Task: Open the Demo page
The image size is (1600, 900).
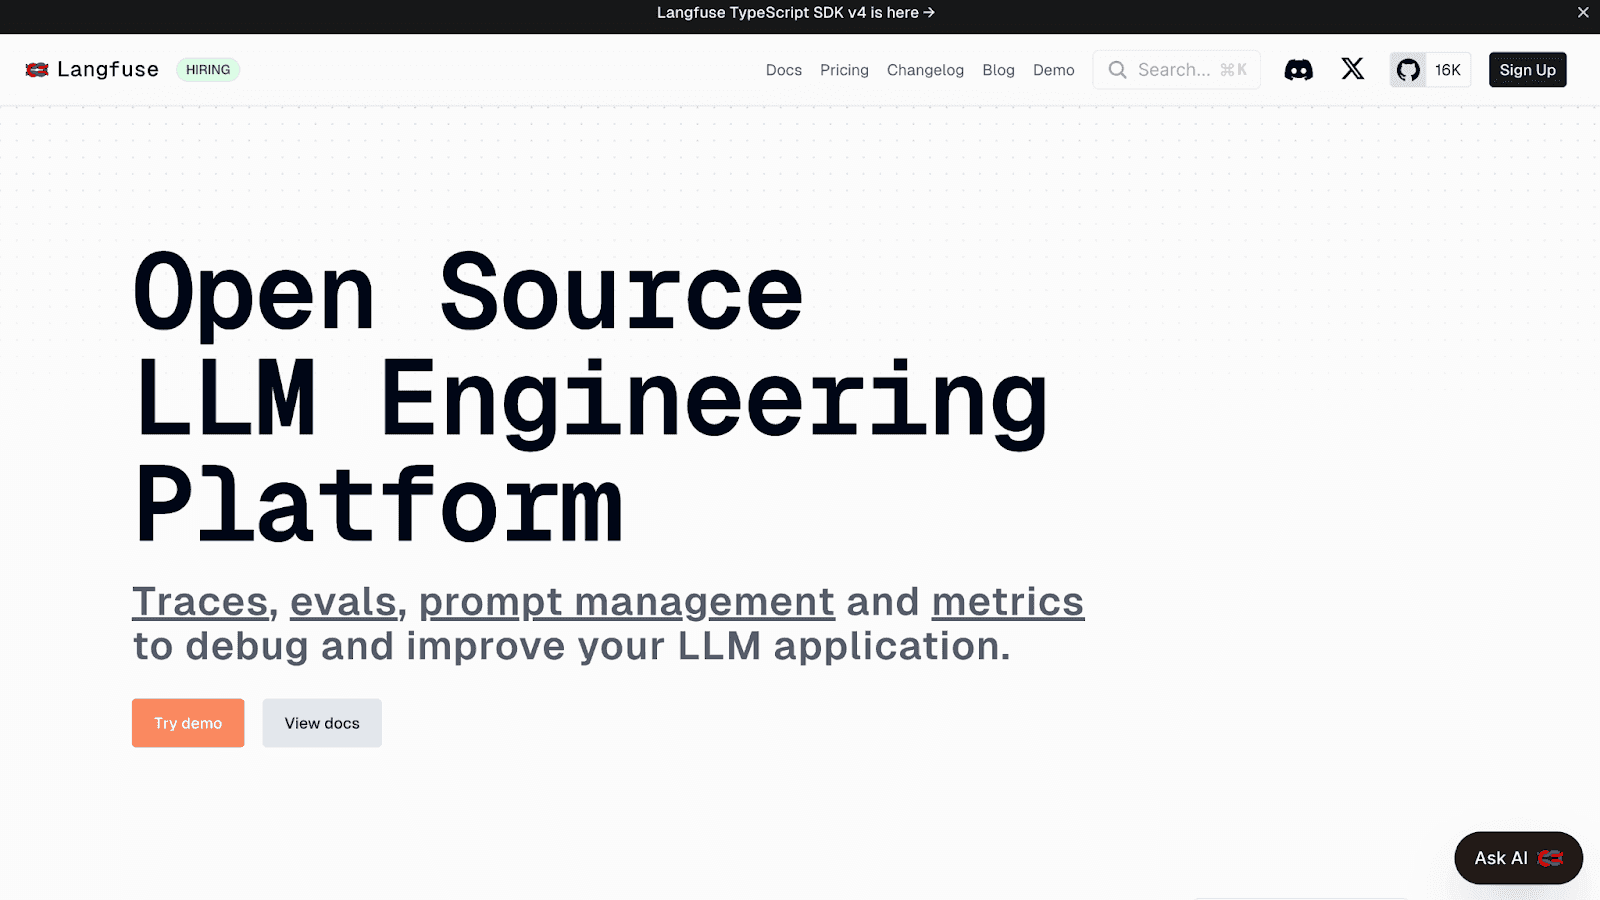Action: click(x=1053, y=70)
